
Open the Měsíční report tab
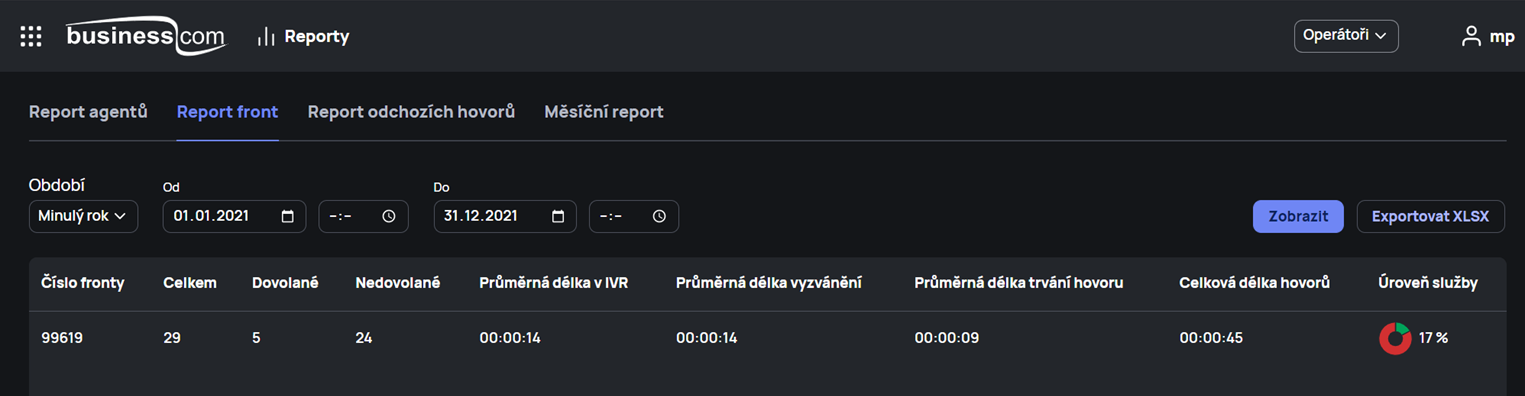(604, 112)
